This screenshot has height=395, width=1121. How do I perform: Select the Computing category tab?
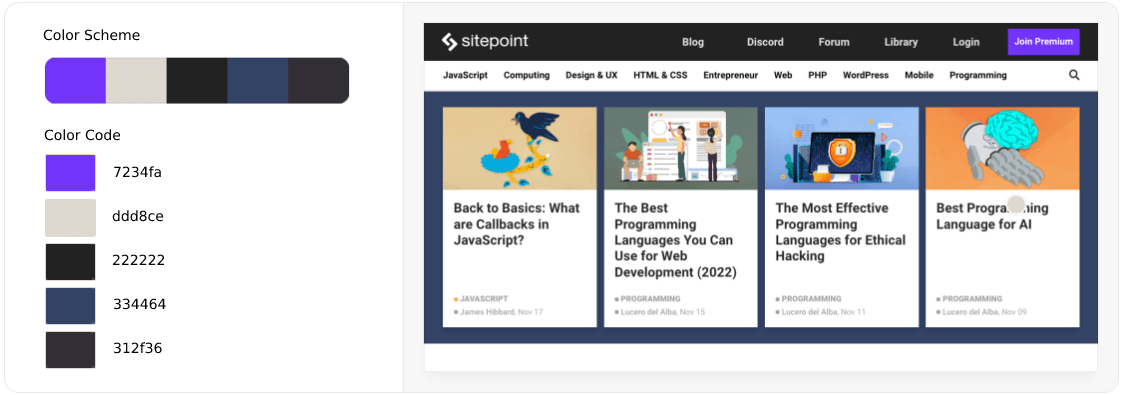527,75
